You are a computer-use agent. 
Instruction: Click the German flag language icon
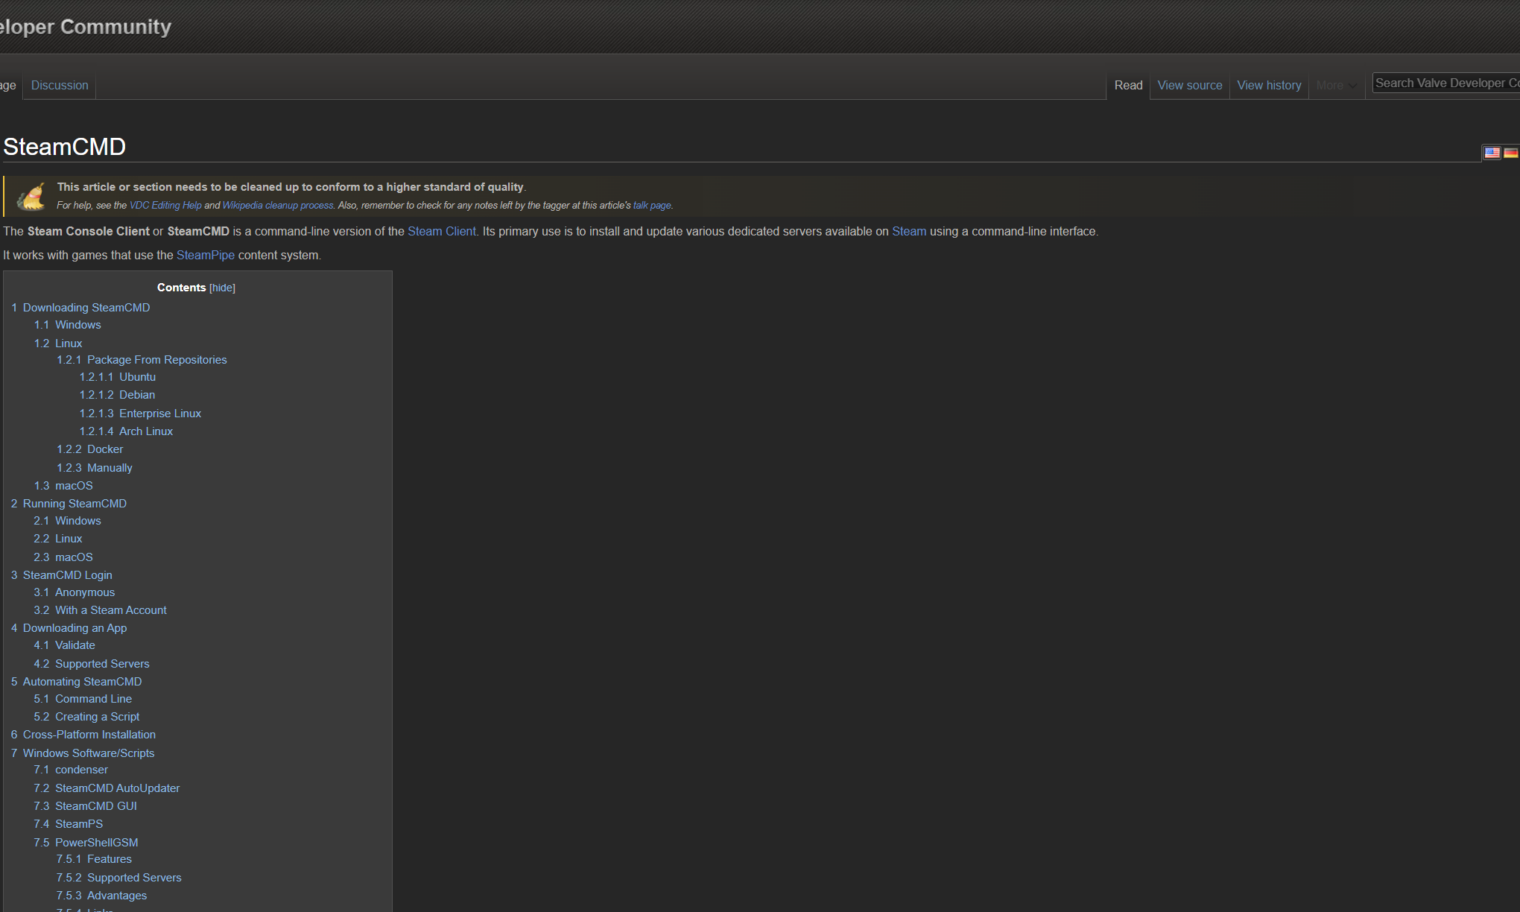coord(1511,153)
